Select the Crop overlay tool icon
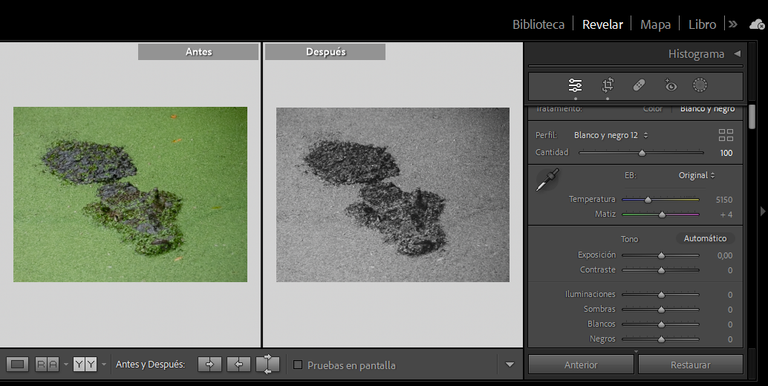Image resolution: width=768 pixels, height=386 pixels. pos(607,85)
